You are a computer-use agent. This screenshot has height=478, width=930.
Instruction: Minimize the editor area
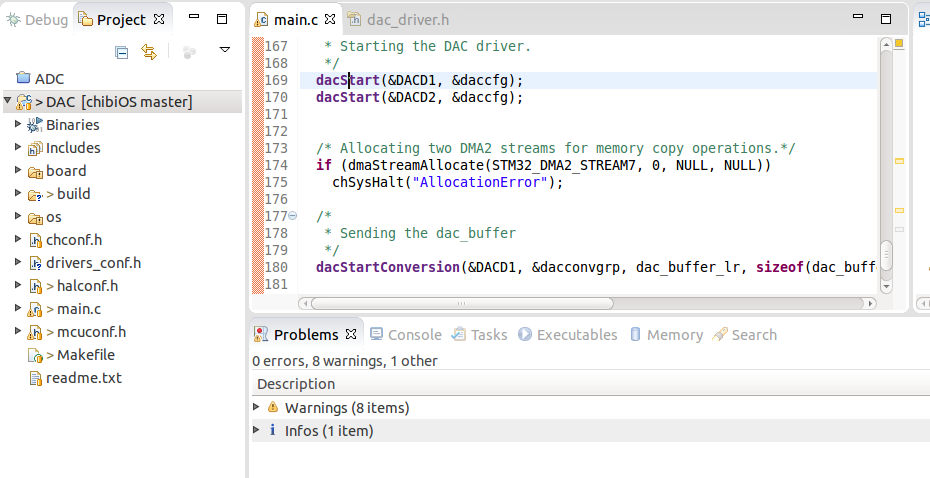pos(858,17)
